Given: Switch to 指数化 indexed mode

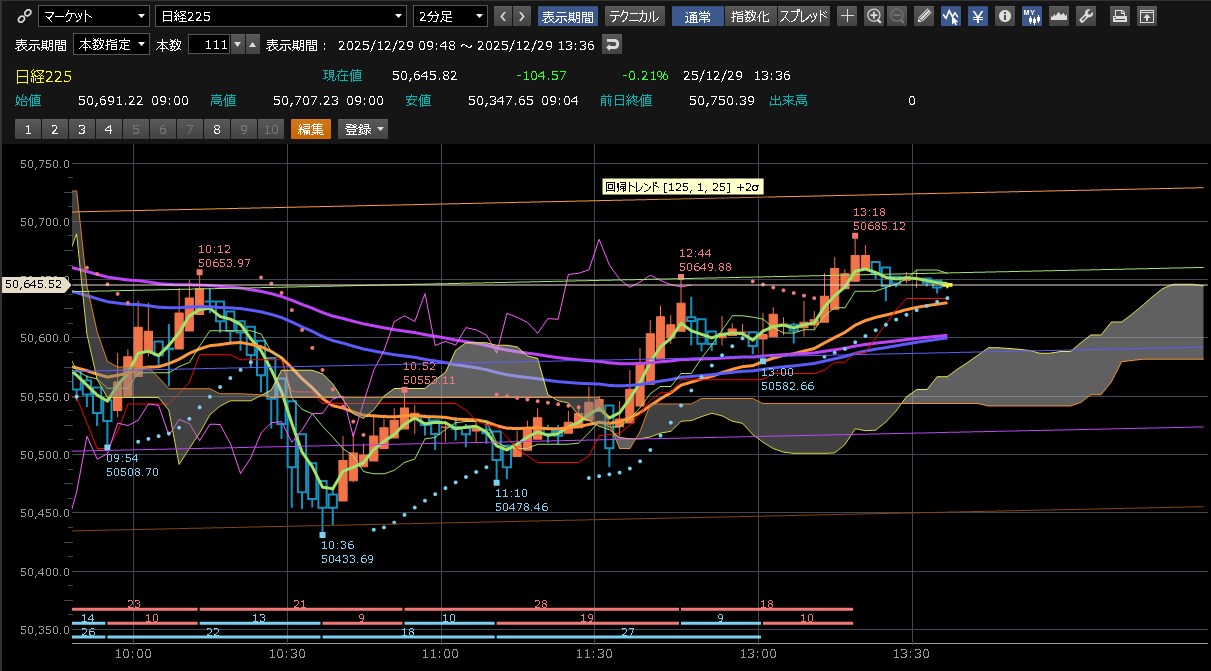Looking at the screenshot, I should coord(750,16).
